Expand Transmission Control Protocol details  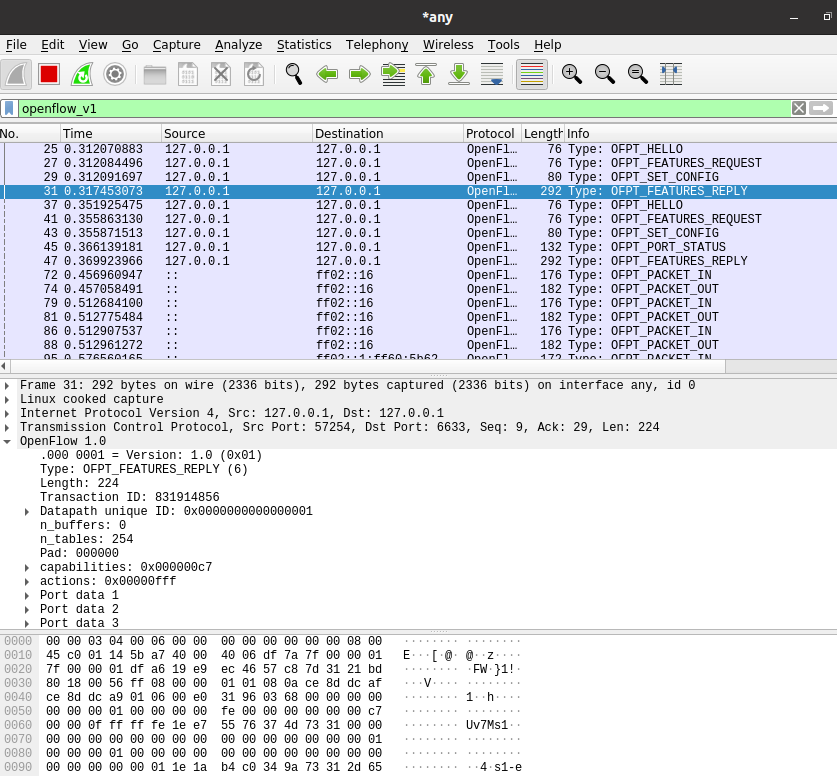tap(7, 427)
